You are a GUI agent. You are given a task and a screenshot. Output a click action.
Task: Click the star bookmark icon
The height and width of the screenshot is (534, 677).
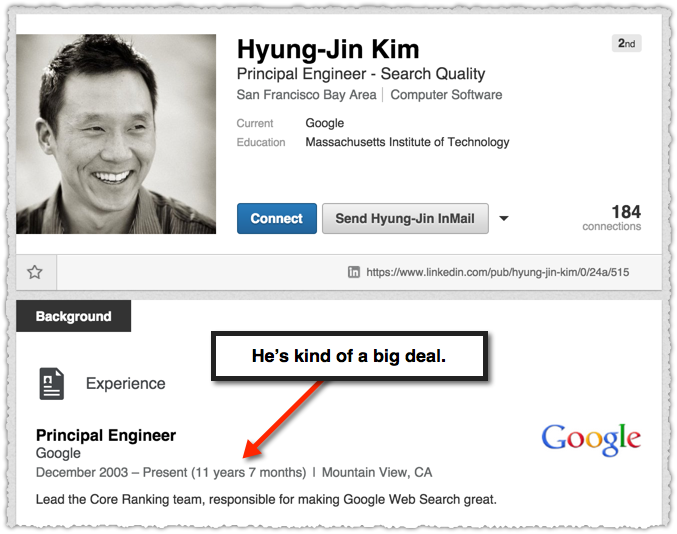coord(35,272)
